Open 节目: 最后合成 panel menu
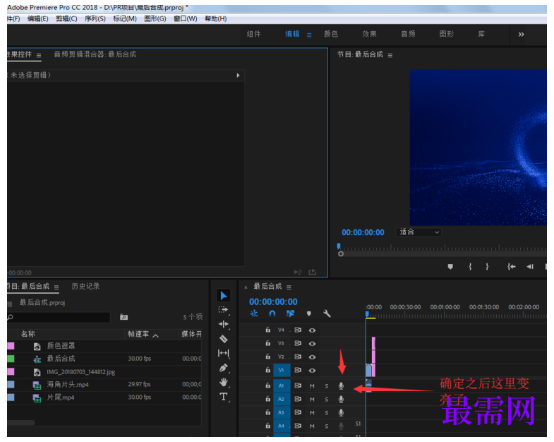This screenshot has width=554, height=442. (390, 55)
